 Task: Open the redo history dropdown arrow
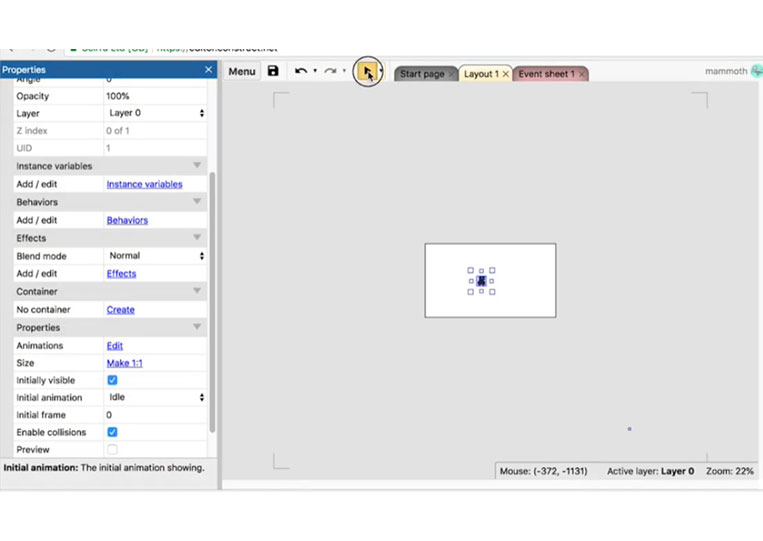click(x=344, y=71)
